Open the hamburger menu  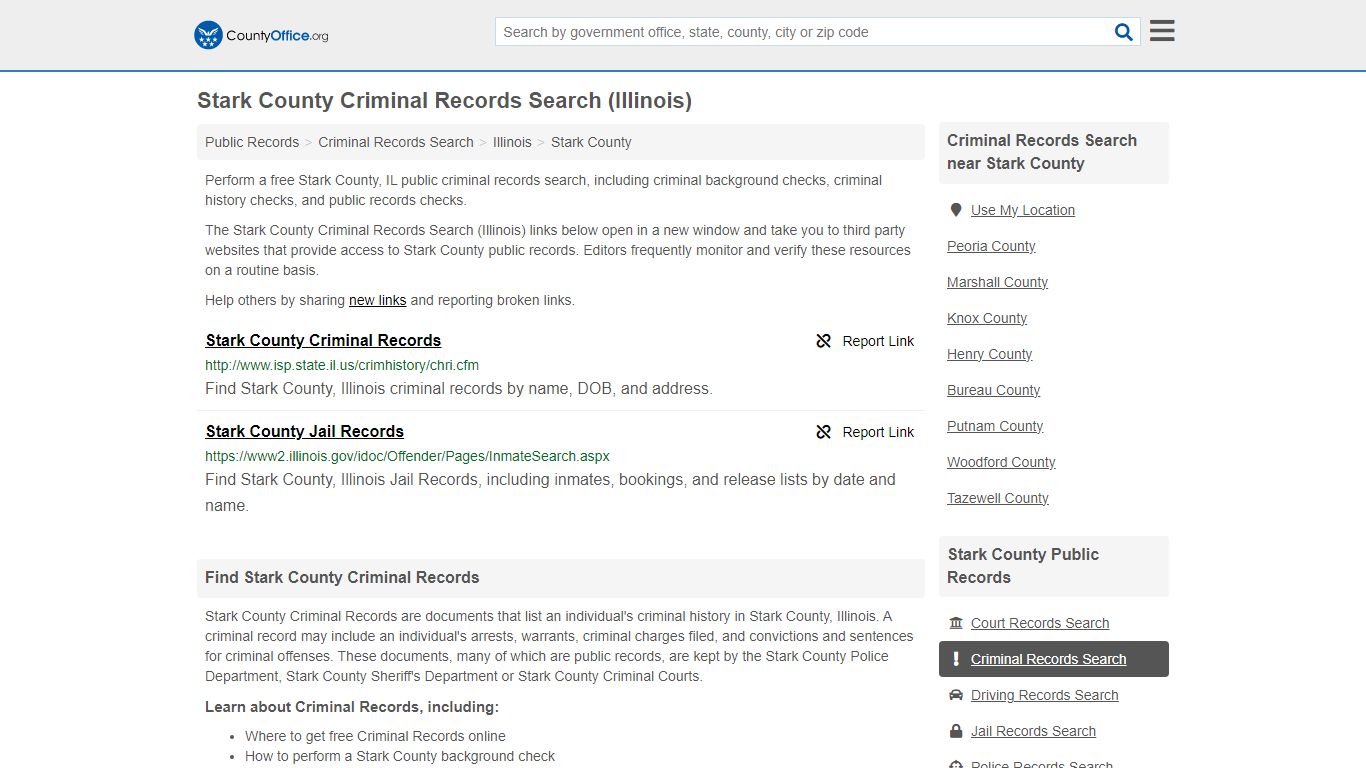pyautogui.click(x=1162, y=31)
